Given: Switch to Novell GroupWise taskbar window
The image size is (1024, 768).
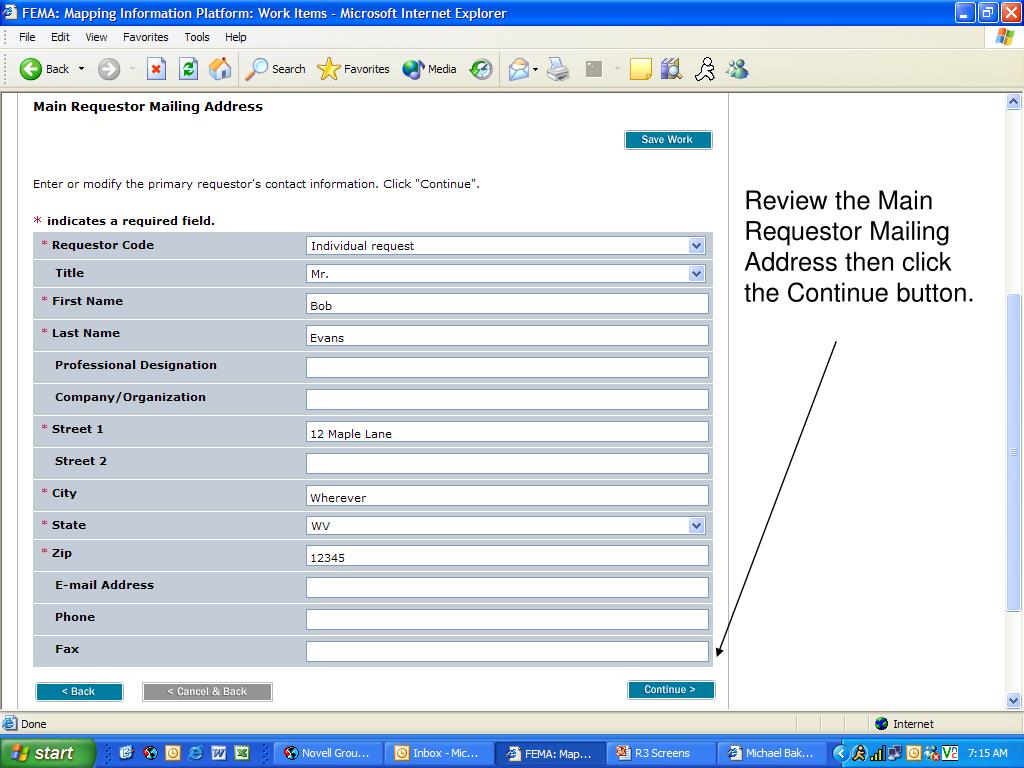Looking at the screenshot, I should [x=328, y=753].
